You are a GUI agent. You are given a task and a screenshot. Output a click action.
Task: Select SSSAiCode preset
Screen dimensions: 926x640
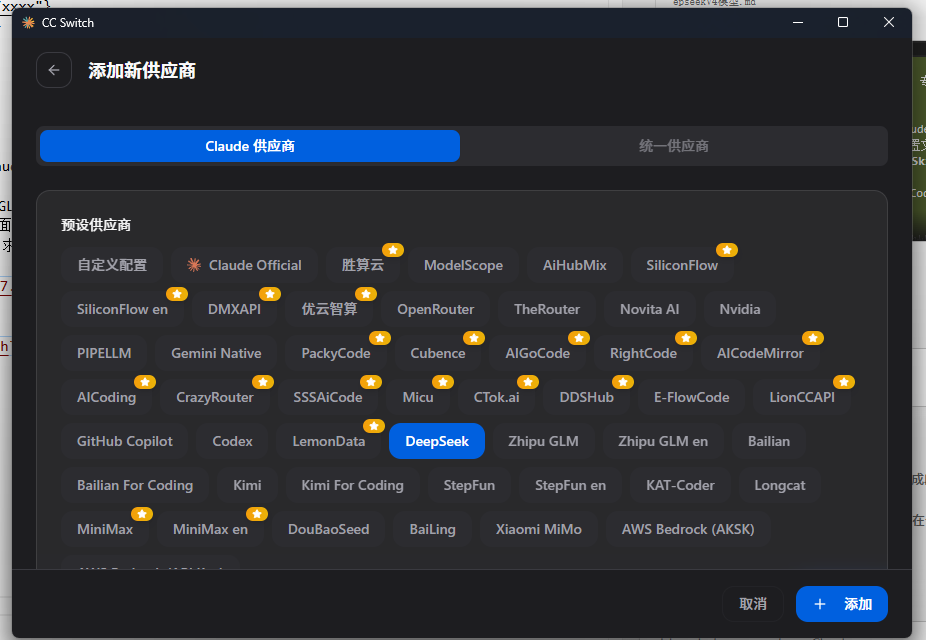(x=328, y=397)
